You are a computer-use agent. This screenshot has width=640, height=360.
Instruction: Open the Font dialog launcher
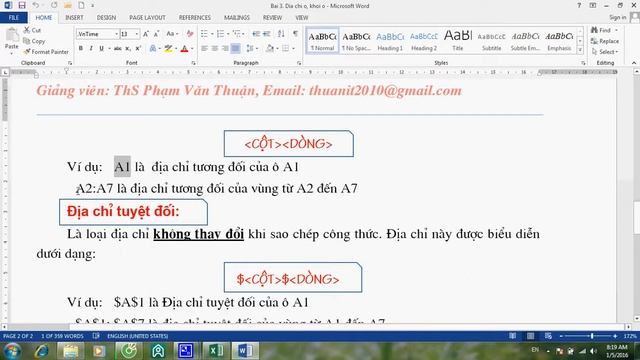tap(193, 63)
